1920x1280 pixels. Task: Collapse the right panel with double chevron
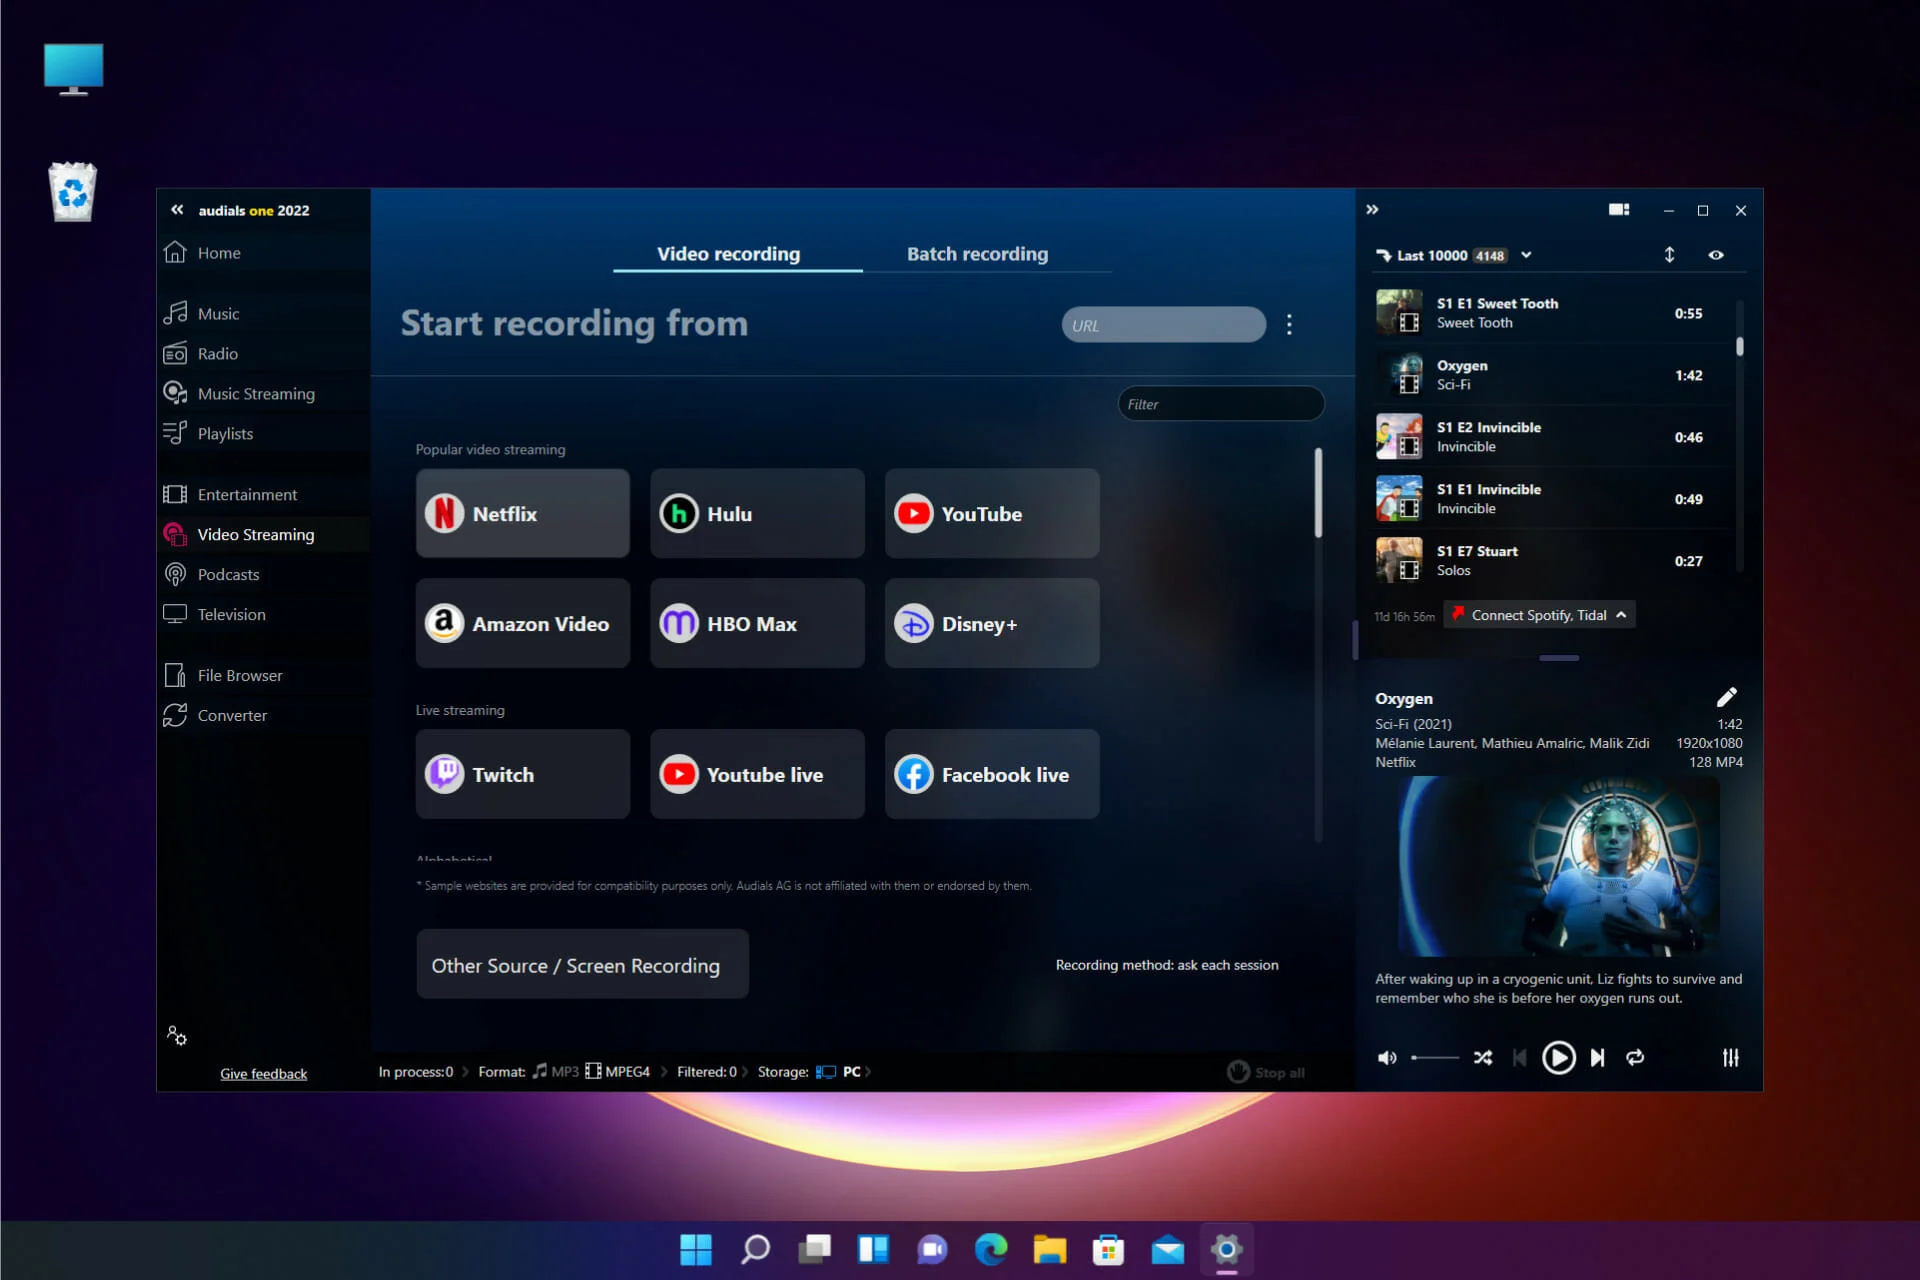point(1372,209)
